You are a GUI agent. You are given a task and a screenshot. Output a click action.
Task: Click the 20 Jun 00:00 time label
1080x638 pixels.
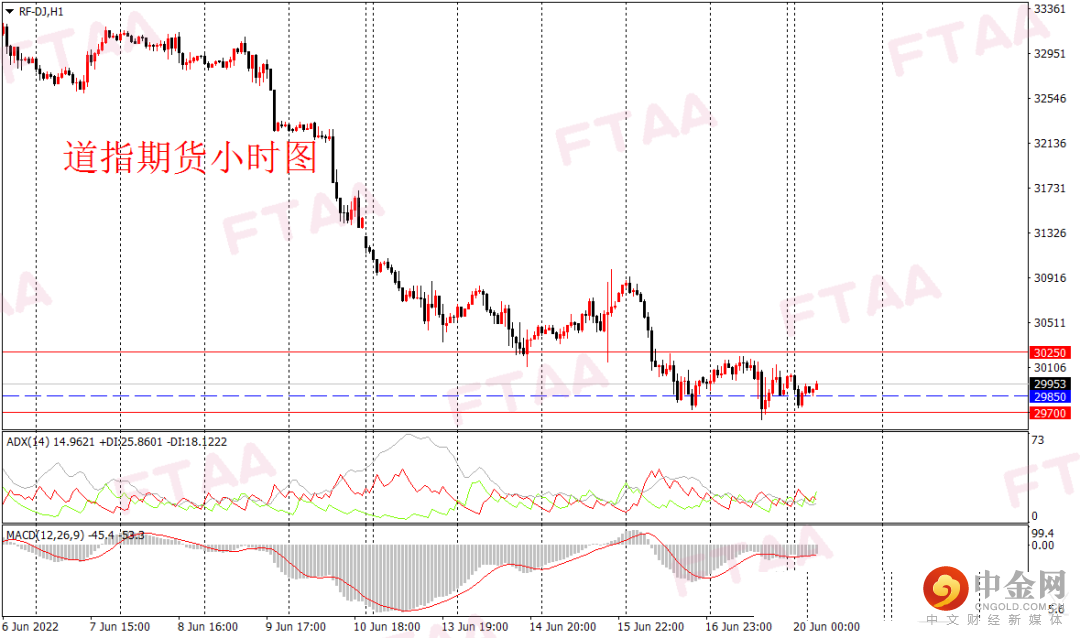click(828, 627)
